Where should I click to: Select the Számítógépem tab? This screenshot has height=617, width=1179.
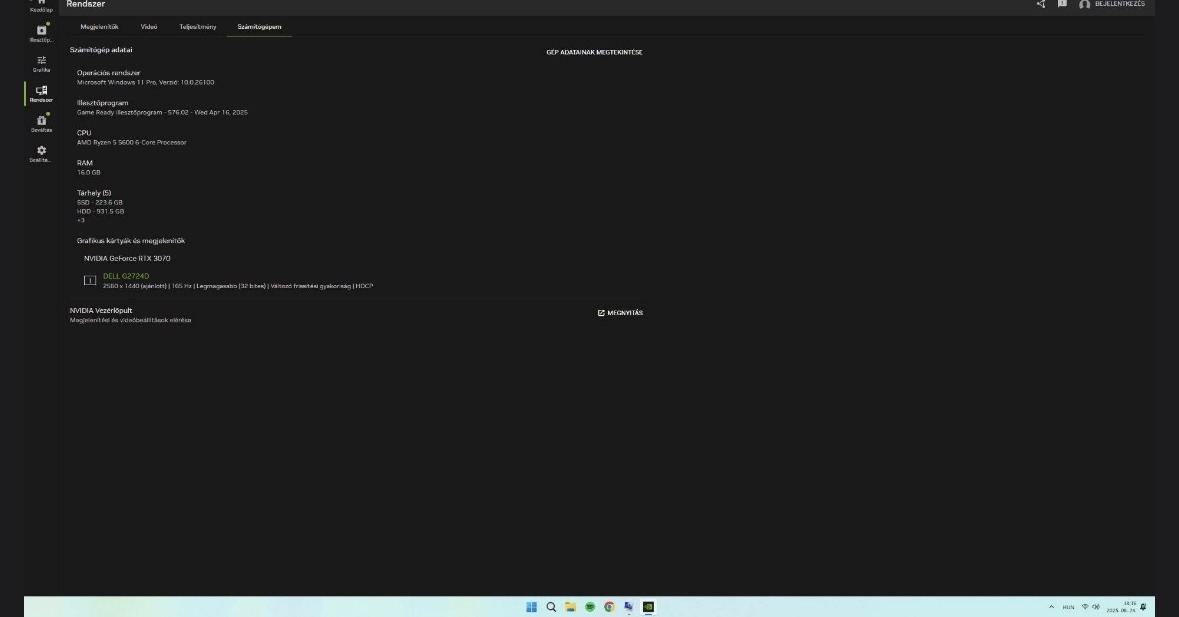[259, 27]
